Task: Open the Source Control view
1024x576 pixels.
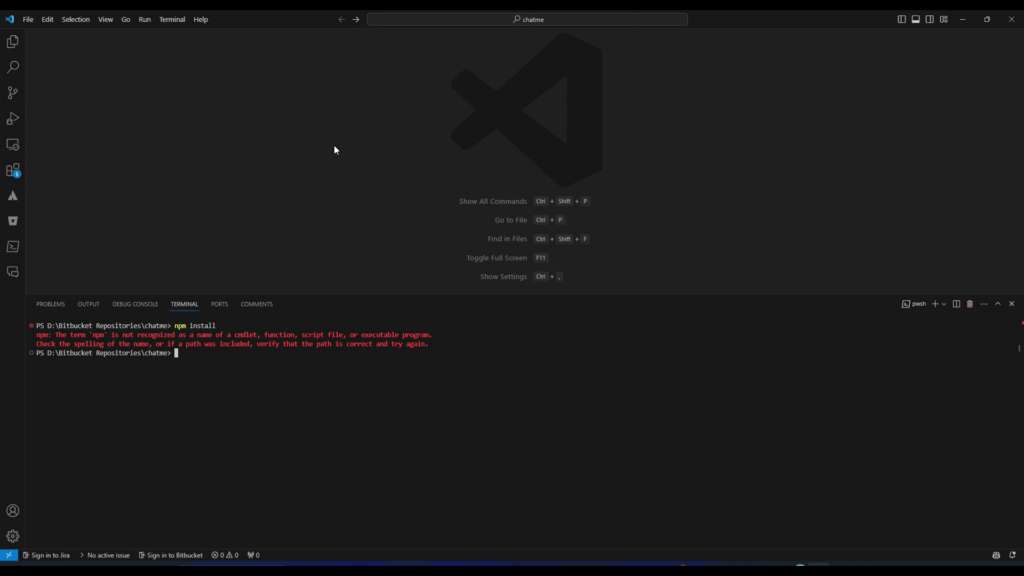Action: [12, 92]
